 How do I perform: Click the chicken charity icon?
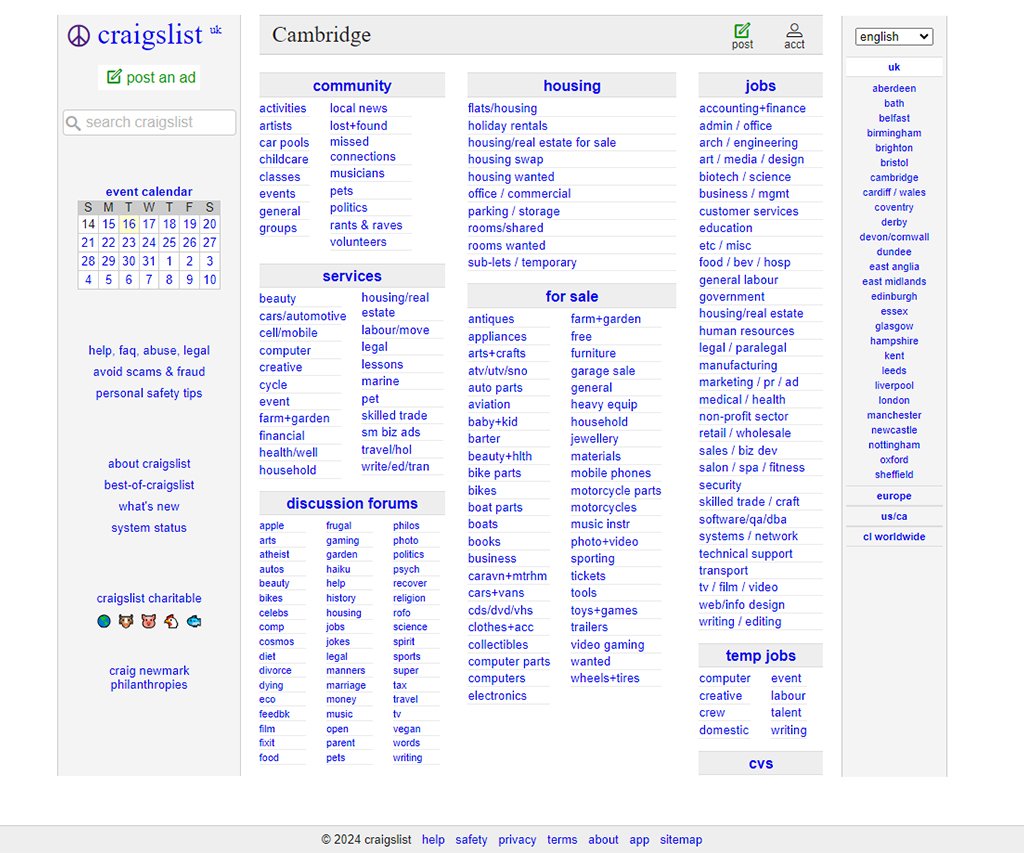(170, 621)
